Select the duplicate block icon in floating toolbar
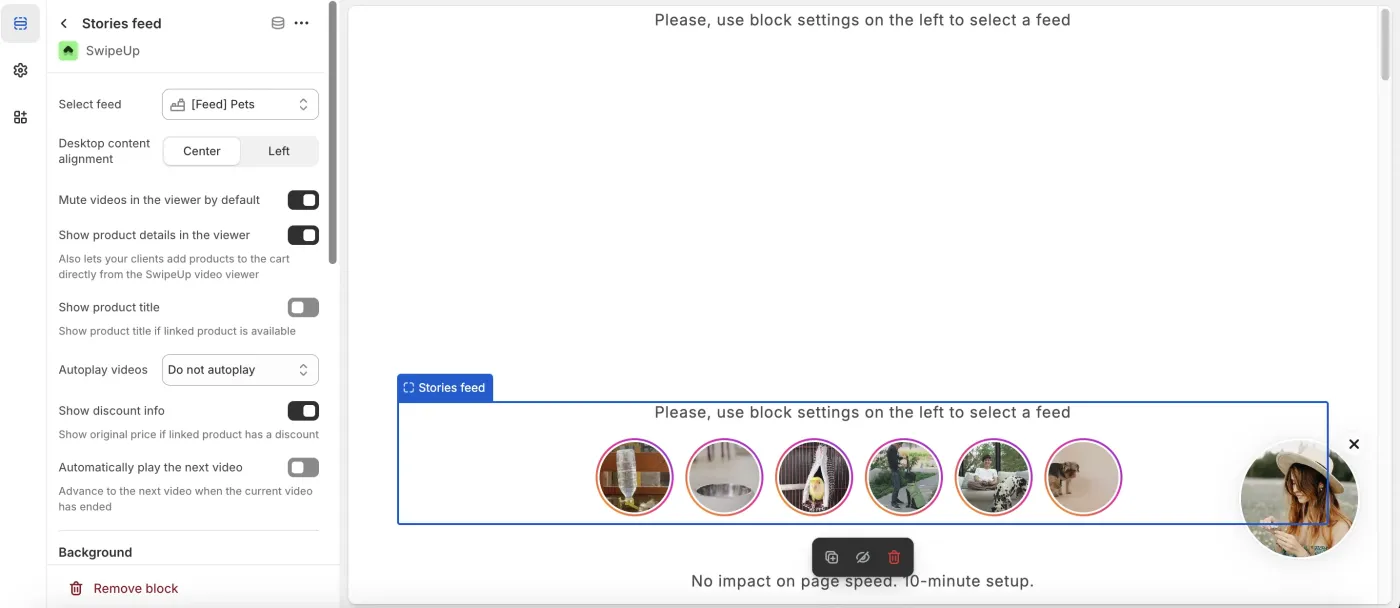 (831, 557)
